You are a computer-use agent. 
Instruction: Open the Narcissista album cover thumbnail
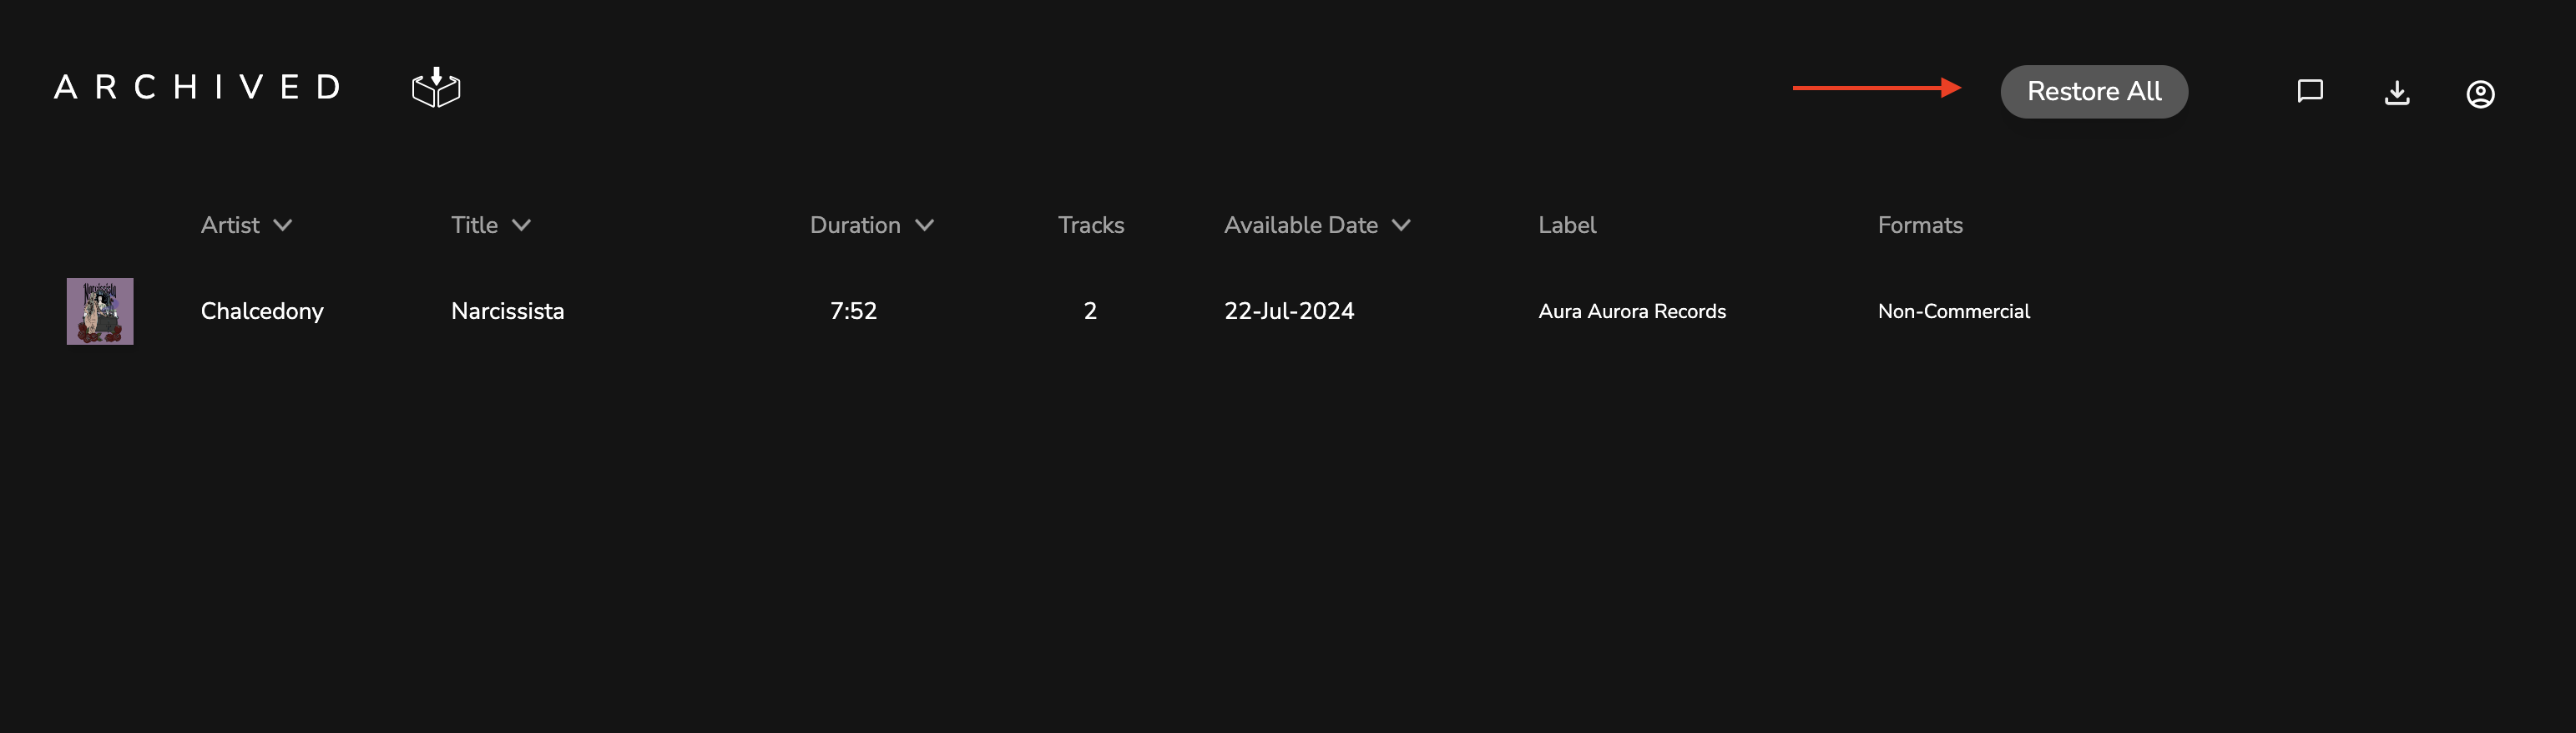100,311
